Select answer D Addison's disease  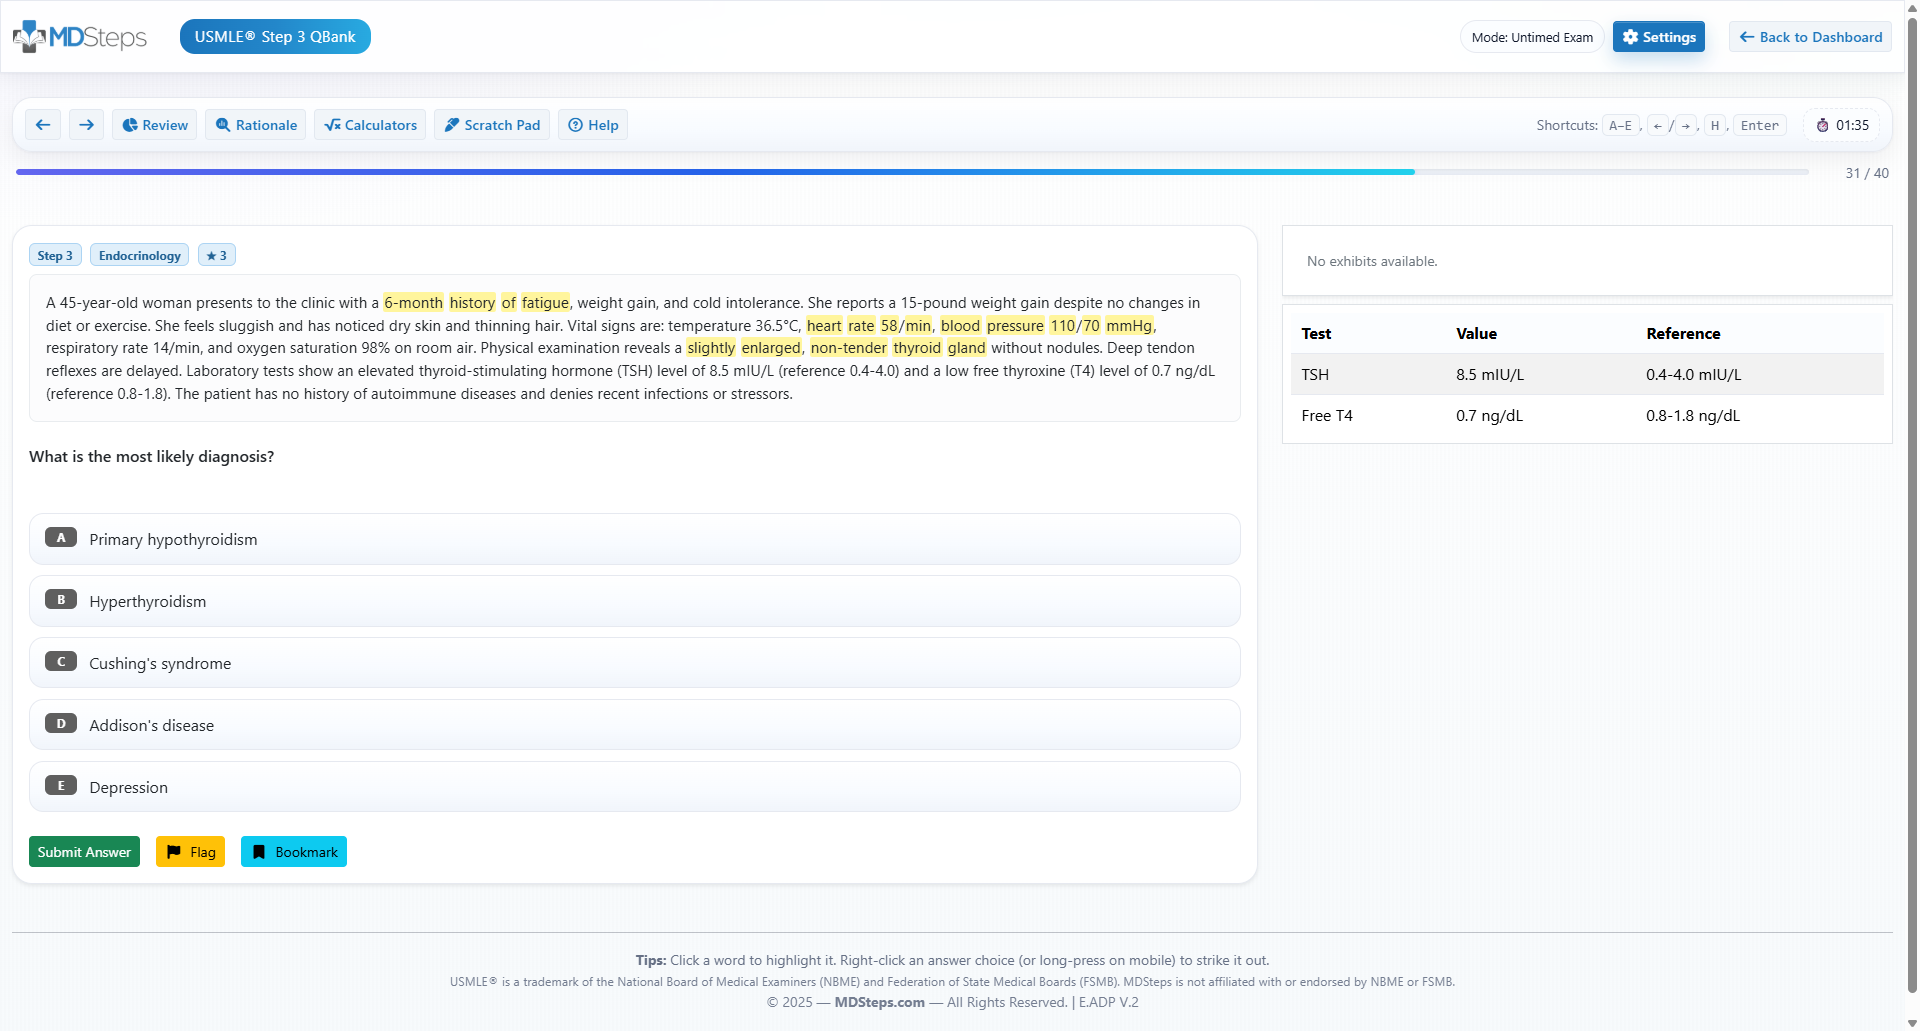pyautogui.click(x=634, y=725)
